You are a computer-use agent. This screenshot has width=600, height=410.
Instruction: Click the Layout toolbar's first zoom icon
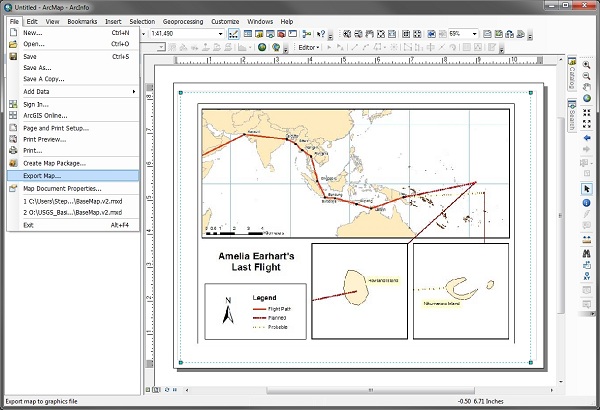tap(347, 34)
